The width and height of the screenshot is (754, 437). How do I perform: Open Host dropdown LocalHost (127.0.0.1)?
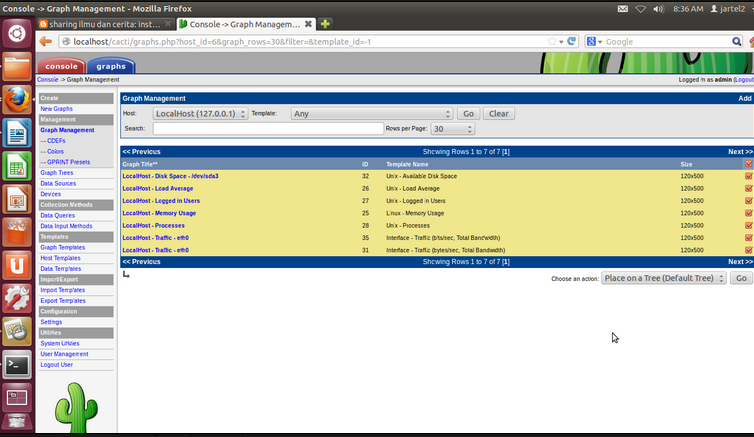(x=200, y=114)
